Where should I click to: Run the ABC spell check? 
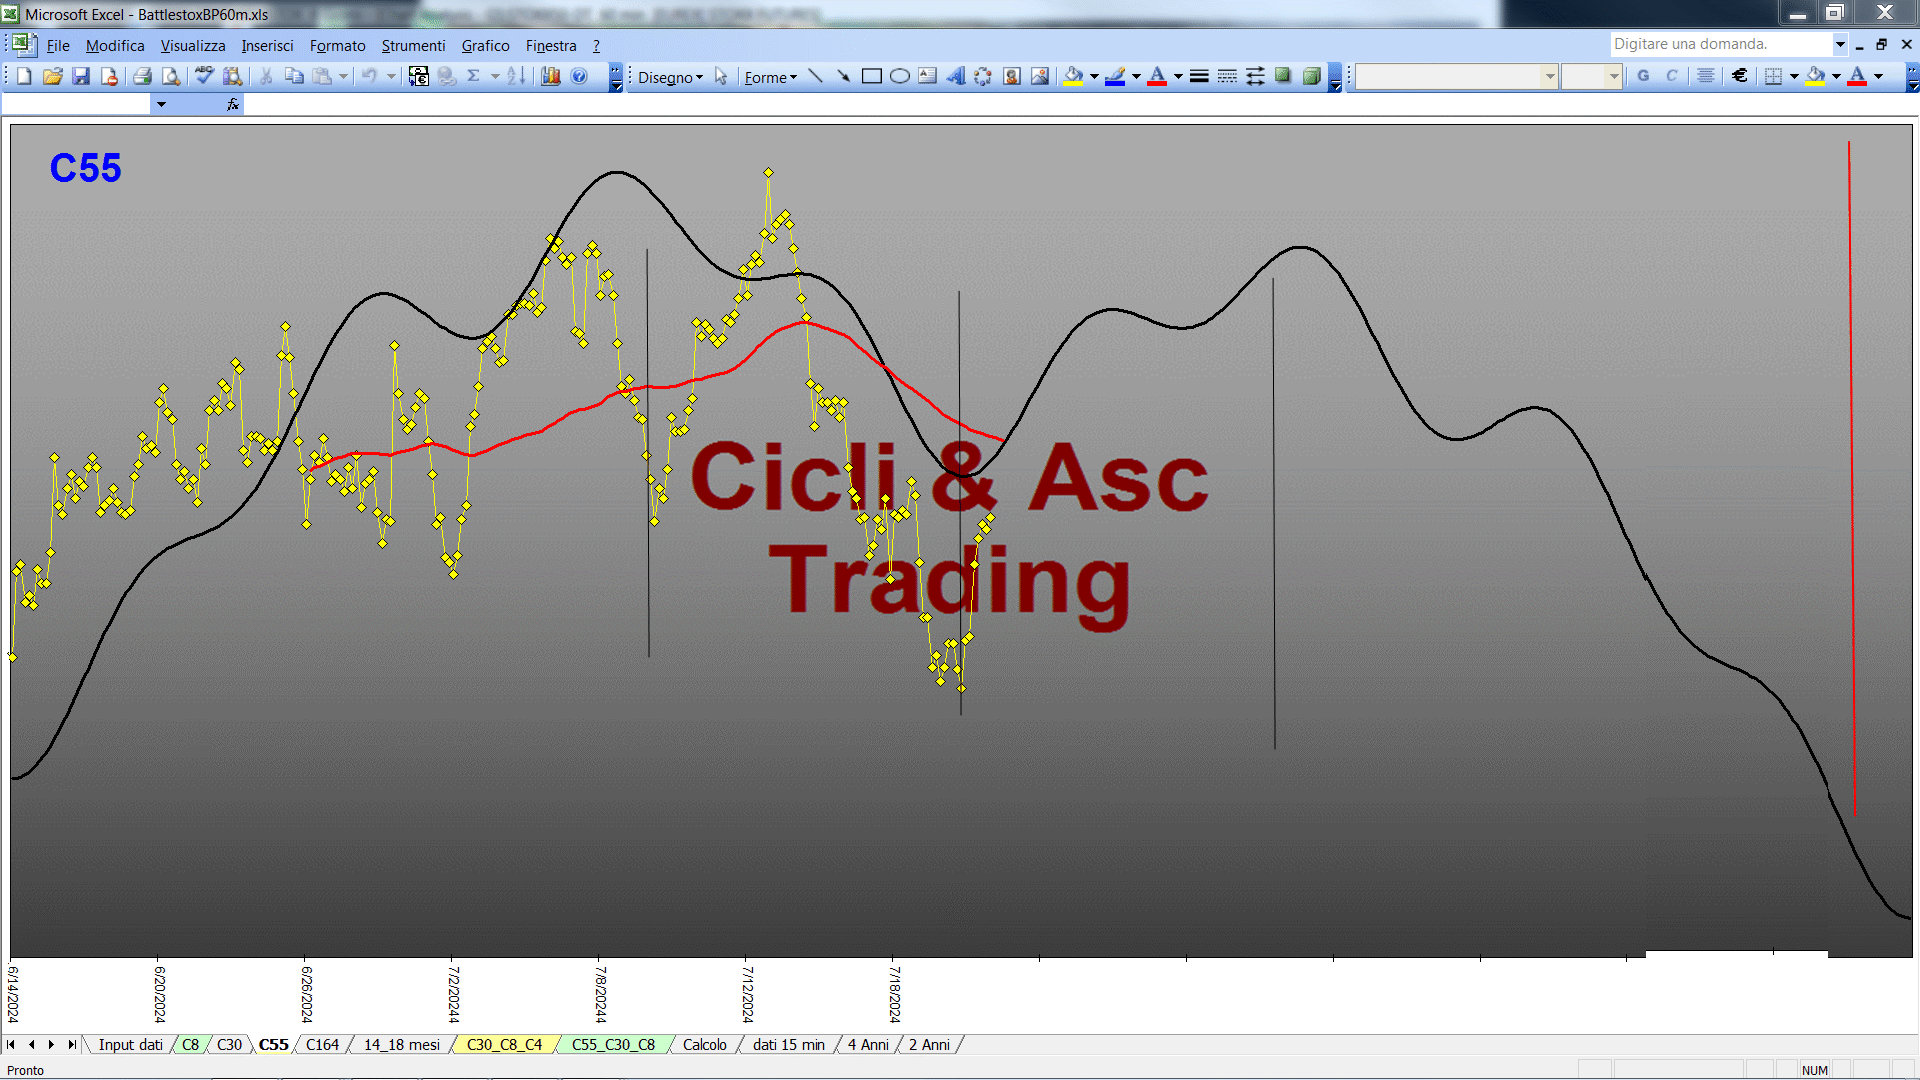click(205, 76)
